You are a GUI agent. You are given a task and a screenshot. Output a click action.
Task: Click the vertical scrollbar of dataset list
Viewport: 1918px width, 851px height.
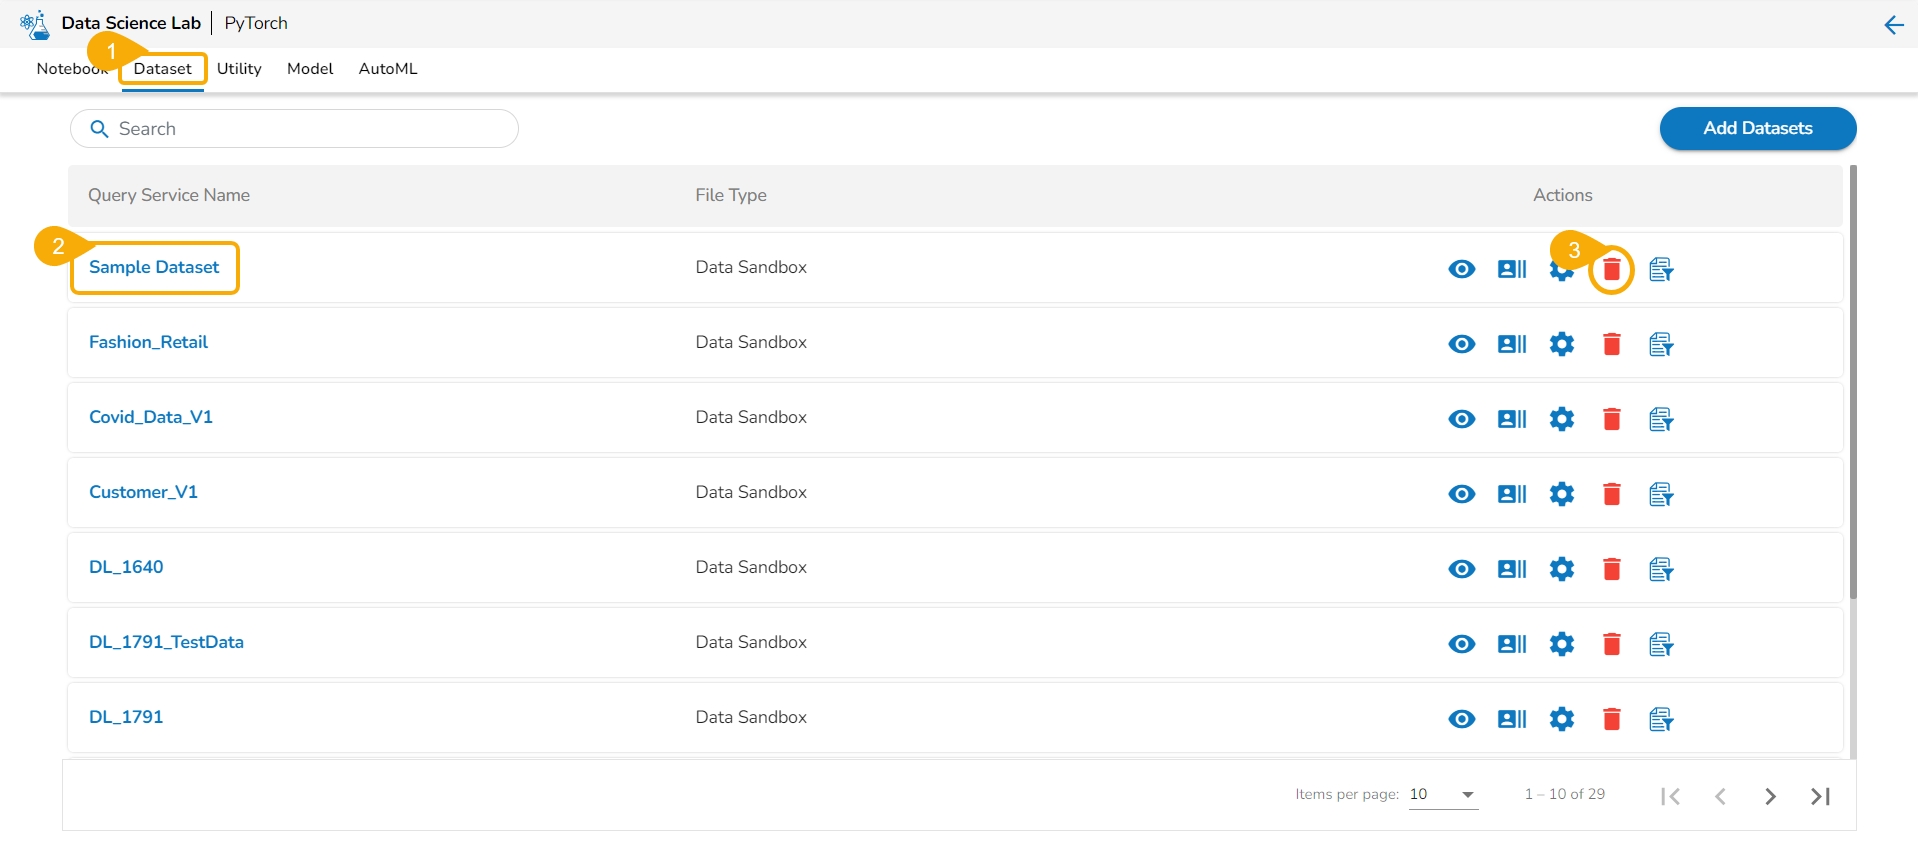click(x=1852, y=380)
